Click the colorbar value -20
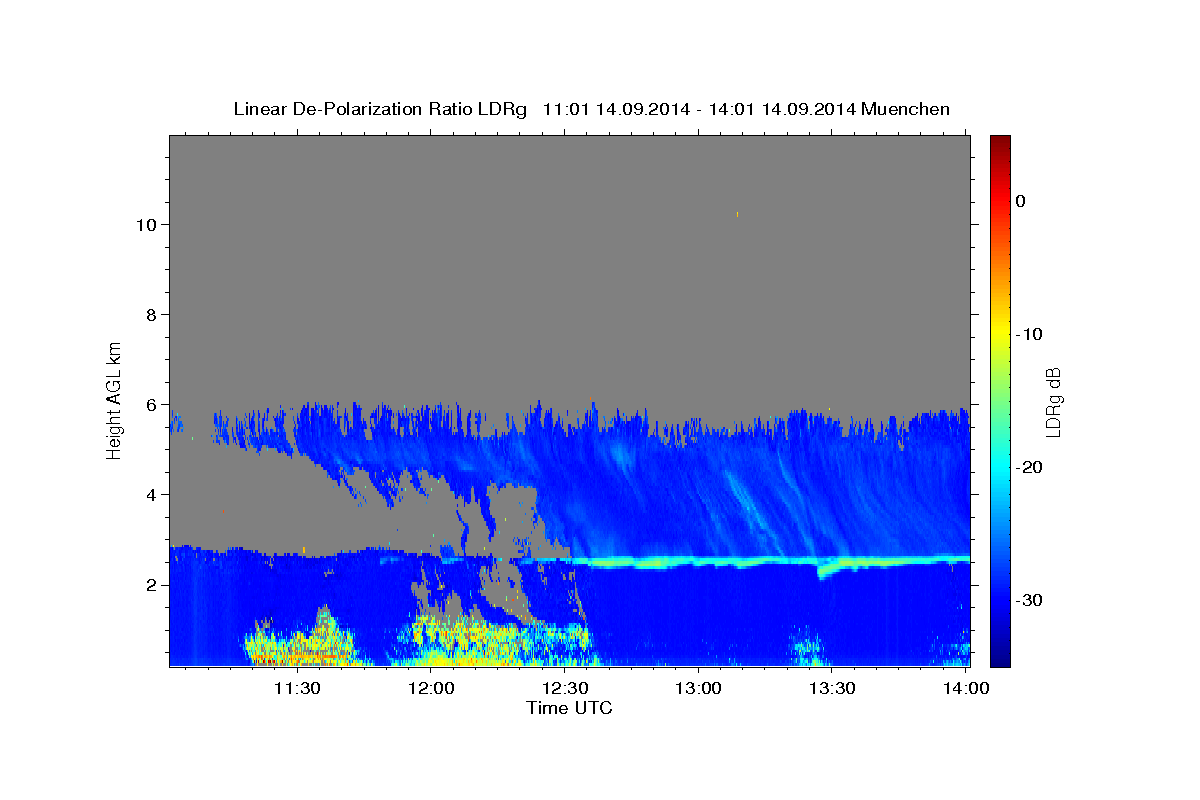Image resolution: width=1200 pixels, height=800 pixels. click(1030, 467)
